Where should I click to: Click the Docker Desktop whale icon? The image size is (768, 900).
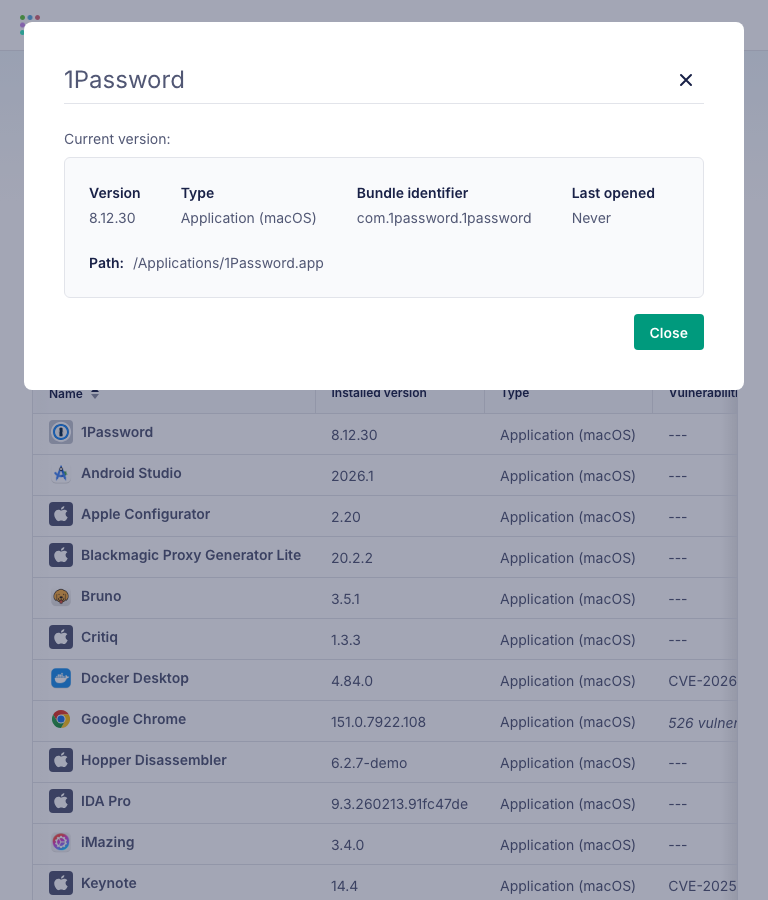61,678
